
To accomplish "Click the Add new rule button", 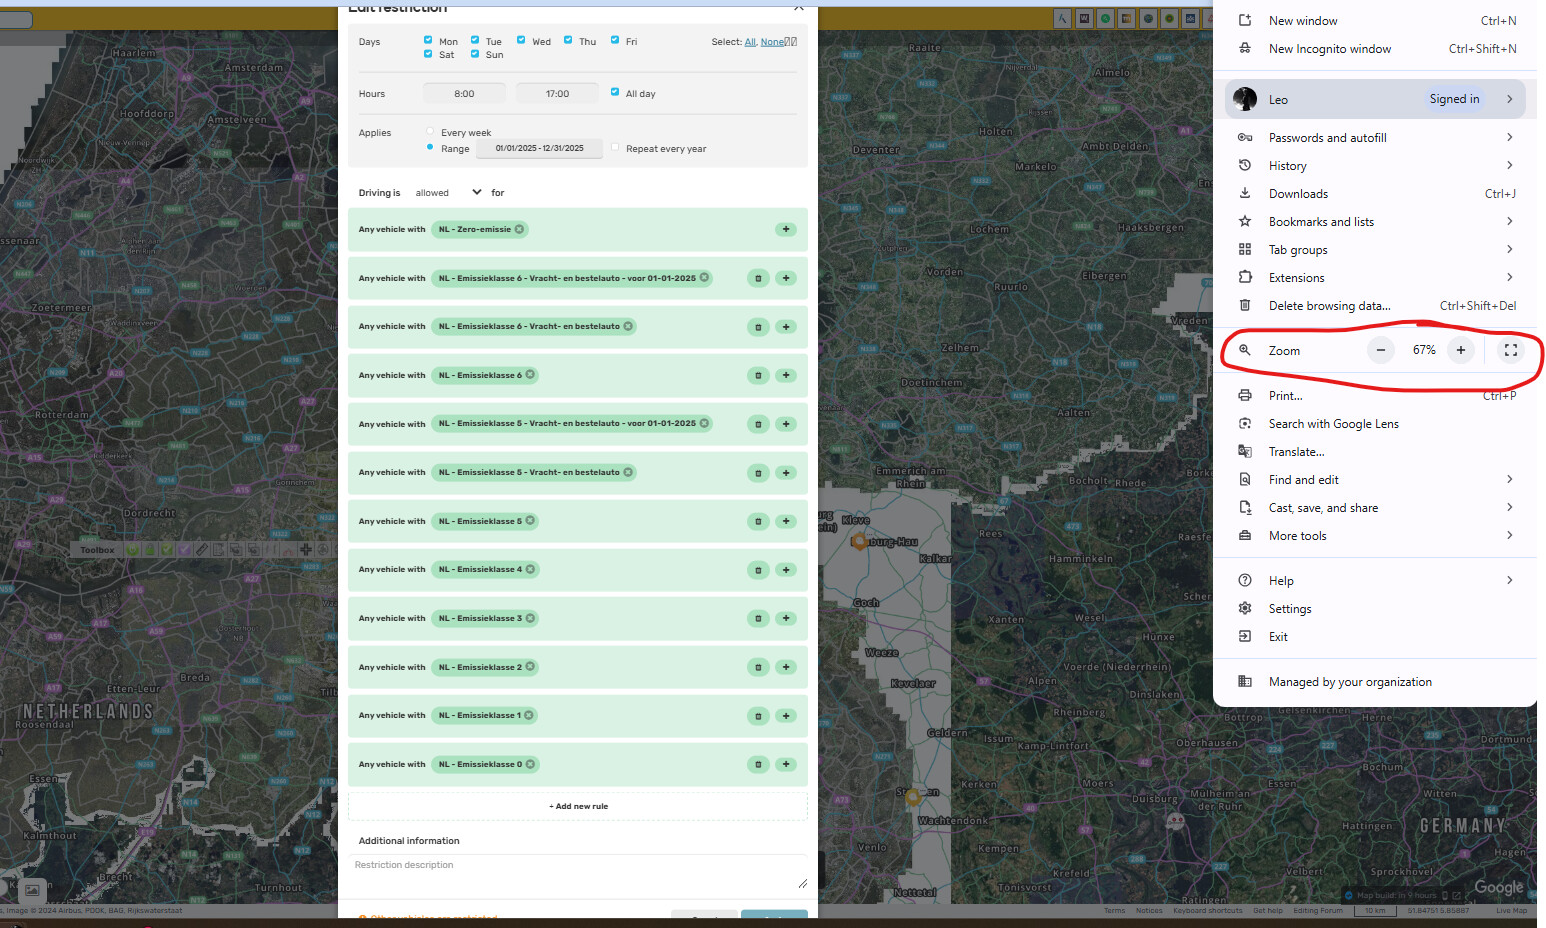I will click(578, 806).
